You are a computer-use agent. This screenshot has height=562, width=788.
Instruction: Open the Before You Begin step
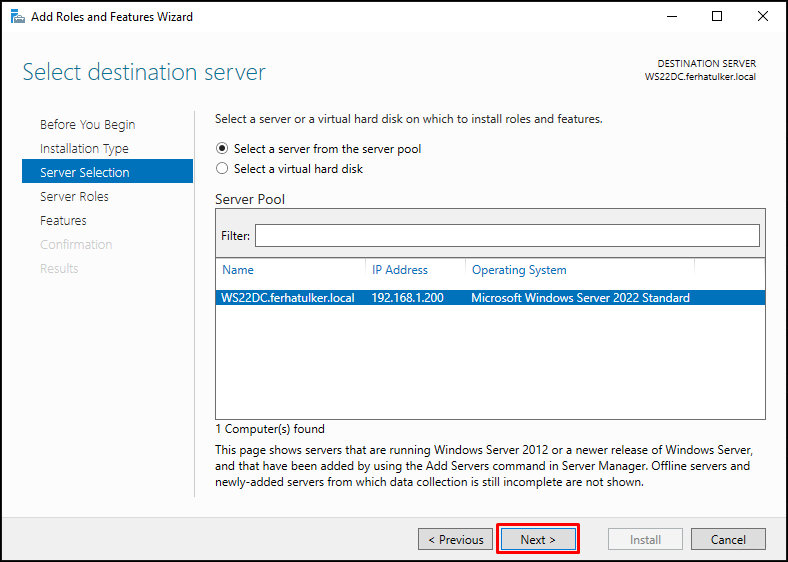coord(87,125)
